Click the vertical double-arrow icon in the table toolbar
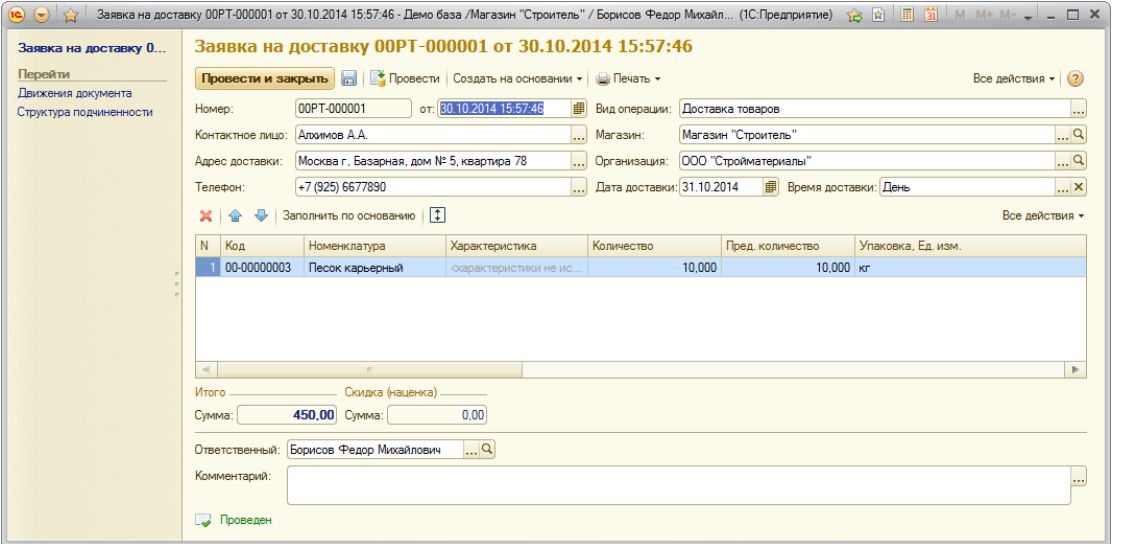This screenshot has height=544, width=1123. [438, 215]
